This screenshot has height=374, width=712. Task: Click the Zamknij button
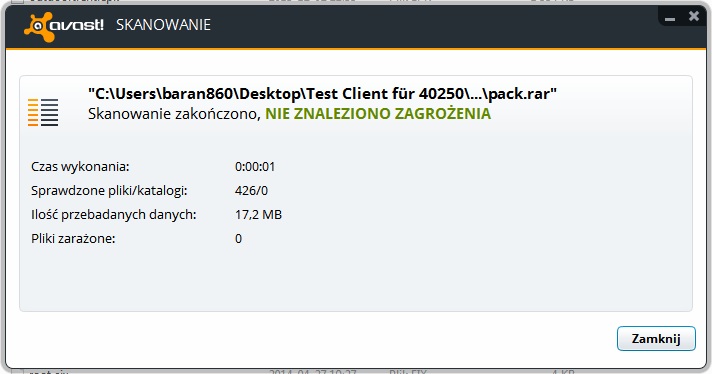656,339
